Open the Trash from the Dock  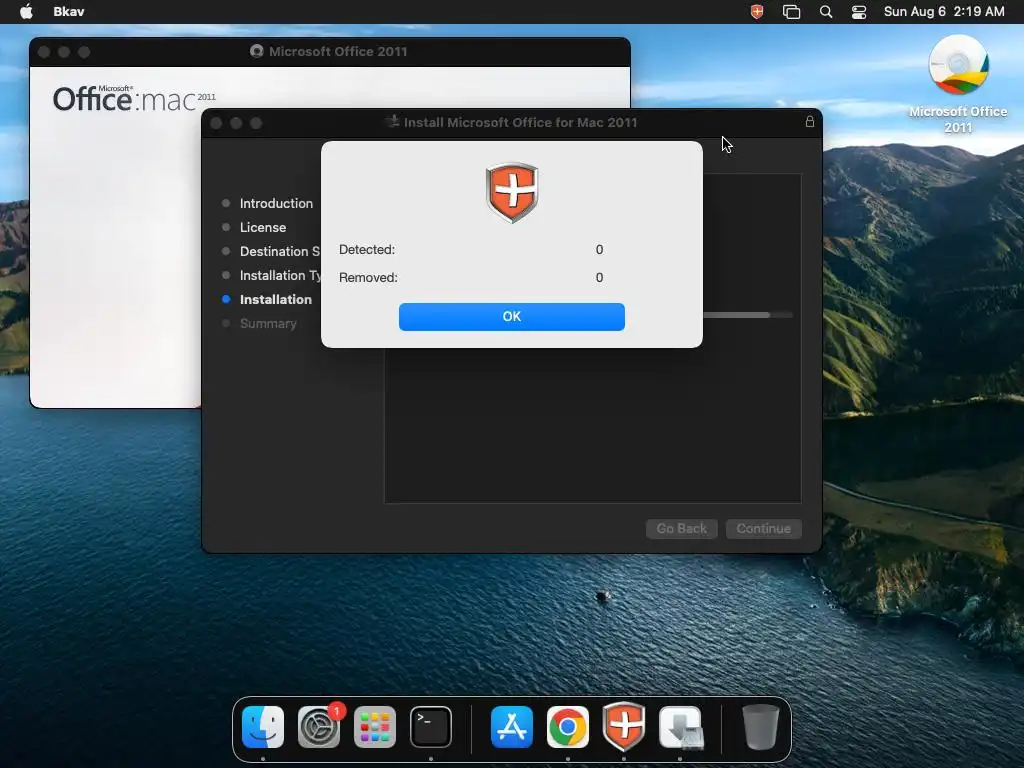(761, 727)
